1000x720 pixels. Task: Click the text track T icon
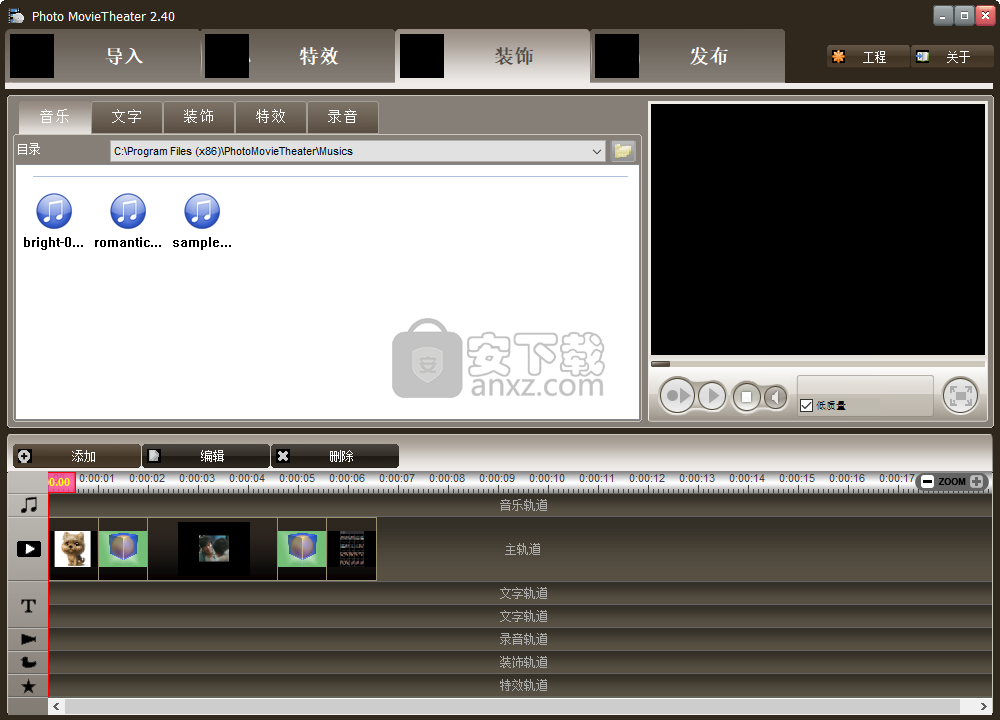point(29,605)
